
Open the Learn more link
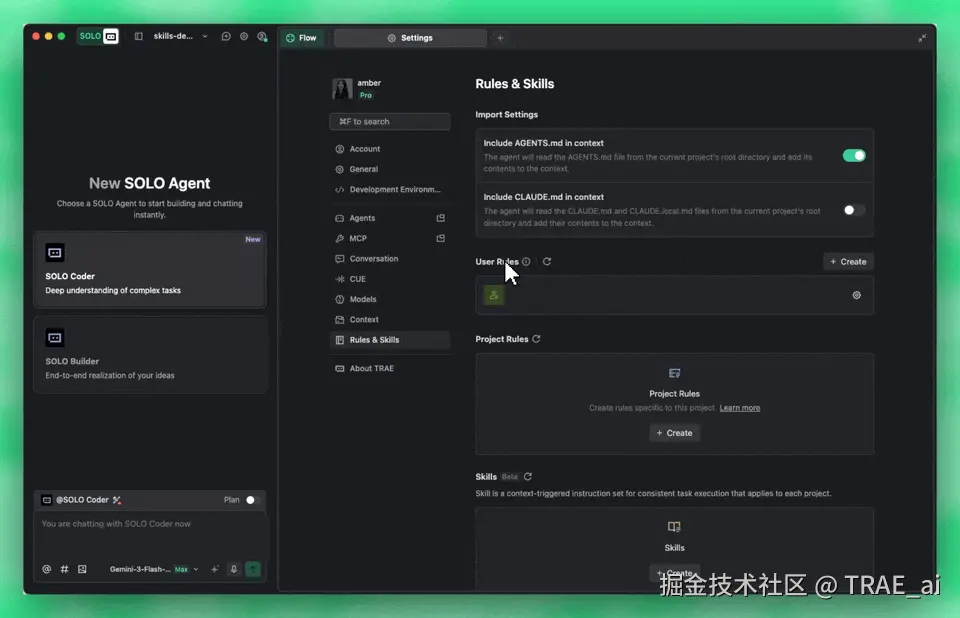tap(740, 408)
